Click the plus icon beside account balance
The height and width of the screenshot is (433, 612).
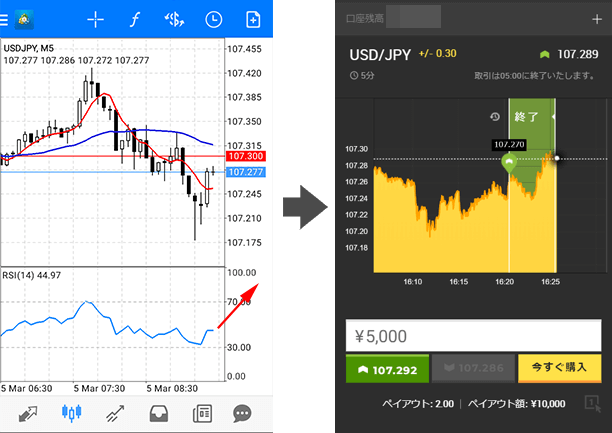pos(597,19)
